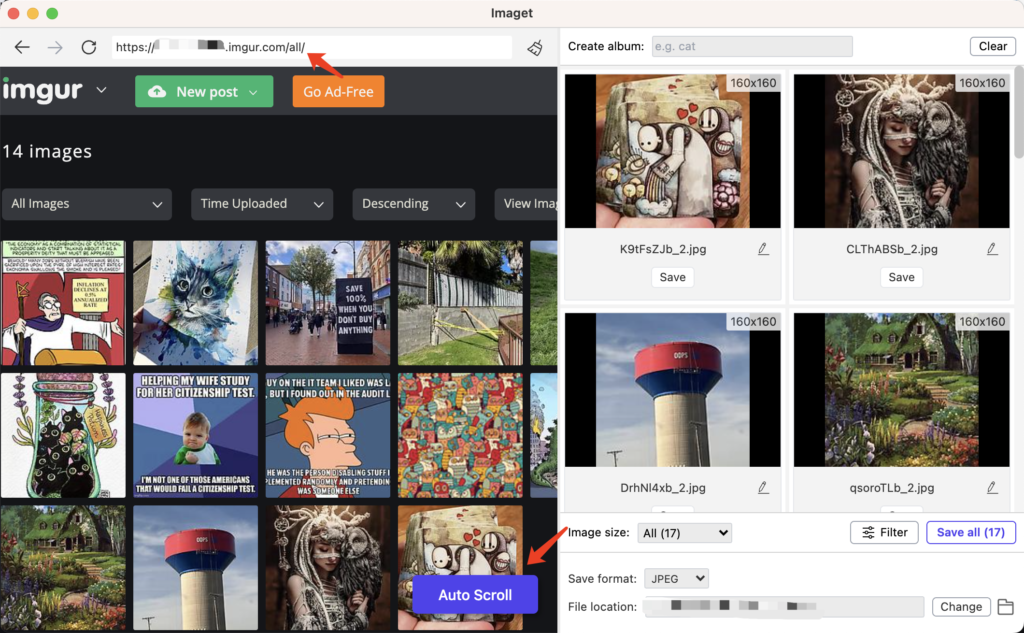
Task: Change the Save format from JPEG
Action: pos(676,578)
